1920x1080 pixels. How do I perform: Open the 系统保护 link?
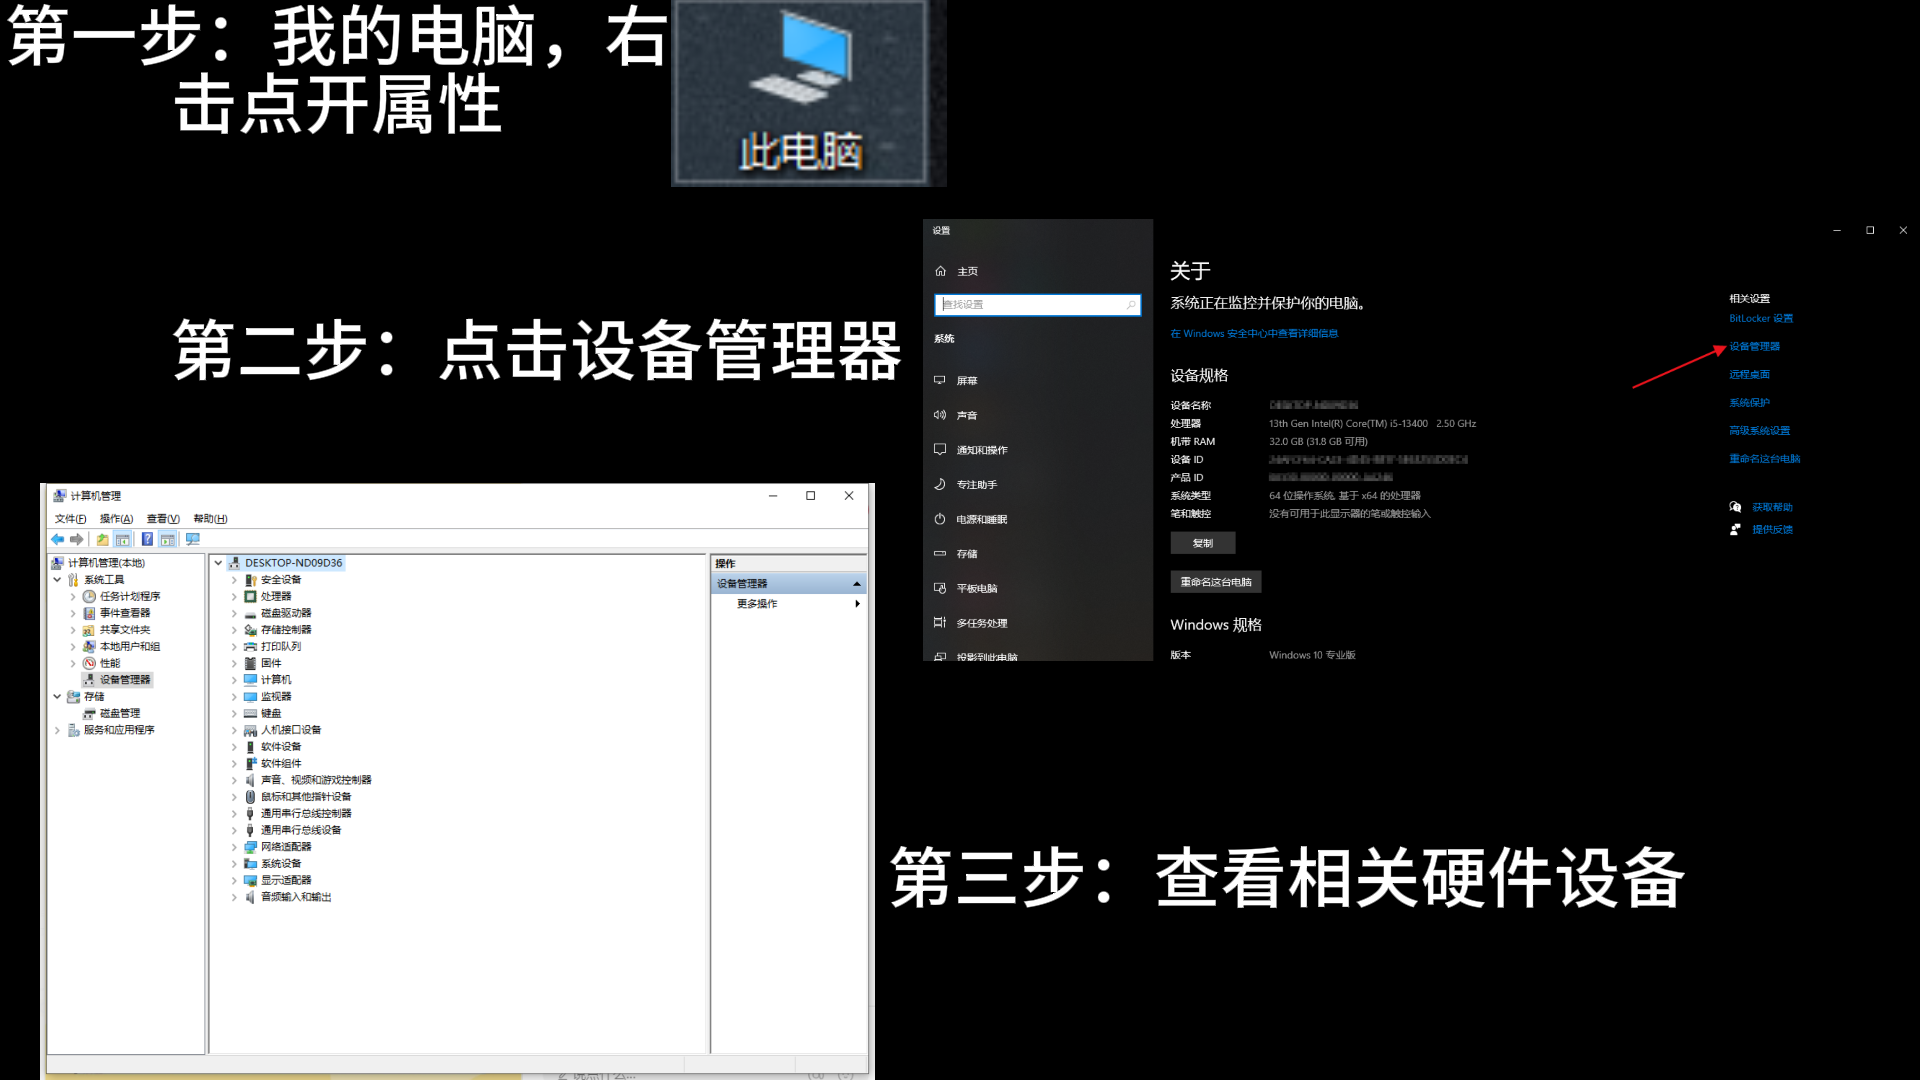pyautogui.click(x=1749, y=403)
